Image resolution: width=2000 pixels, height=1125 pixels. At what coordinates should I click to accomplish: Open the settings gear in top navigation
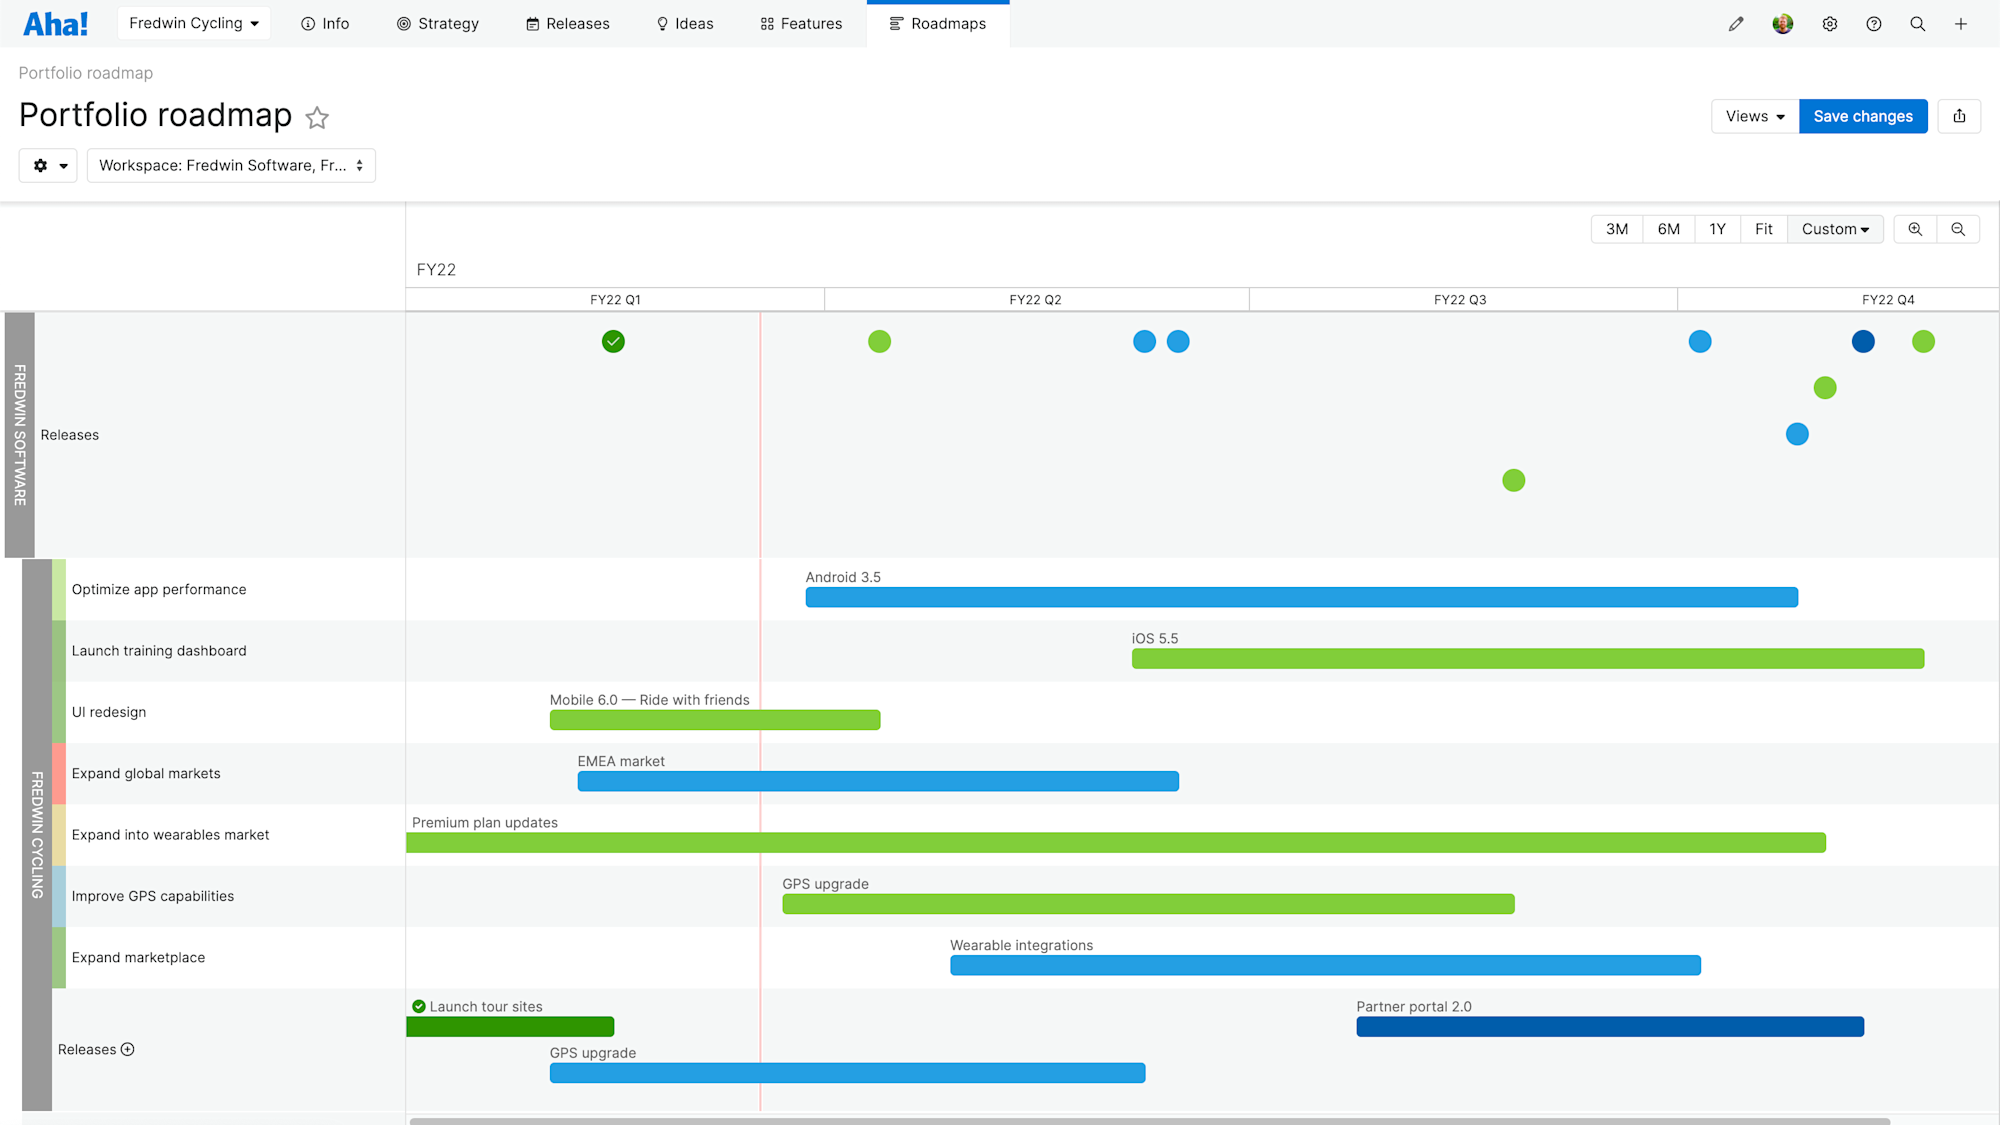point(1830,23)
